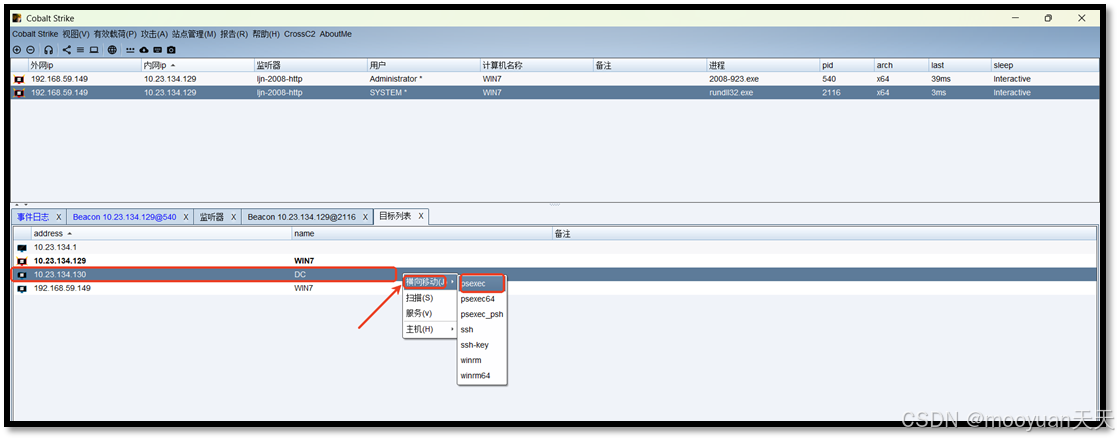Sort targets by address column header

click(161, 233)
